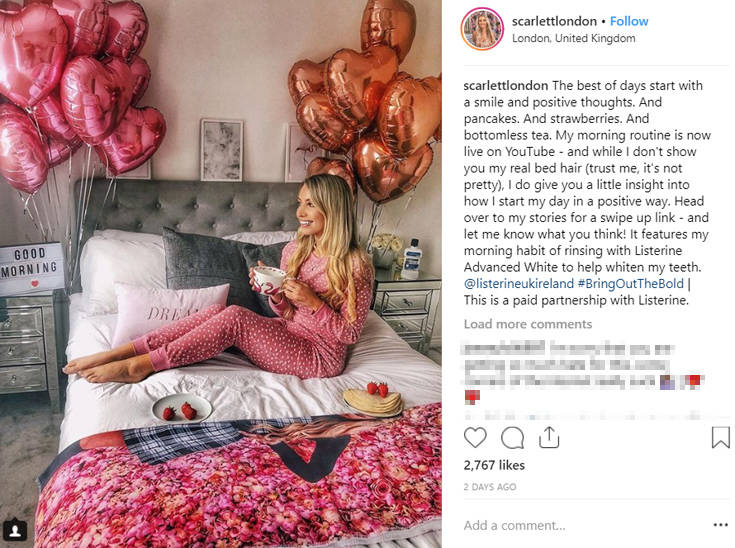Click the blurred commenter username
The height and width of the screenshot is (548, 735).
pyautogui.click(x=504, y=349)
